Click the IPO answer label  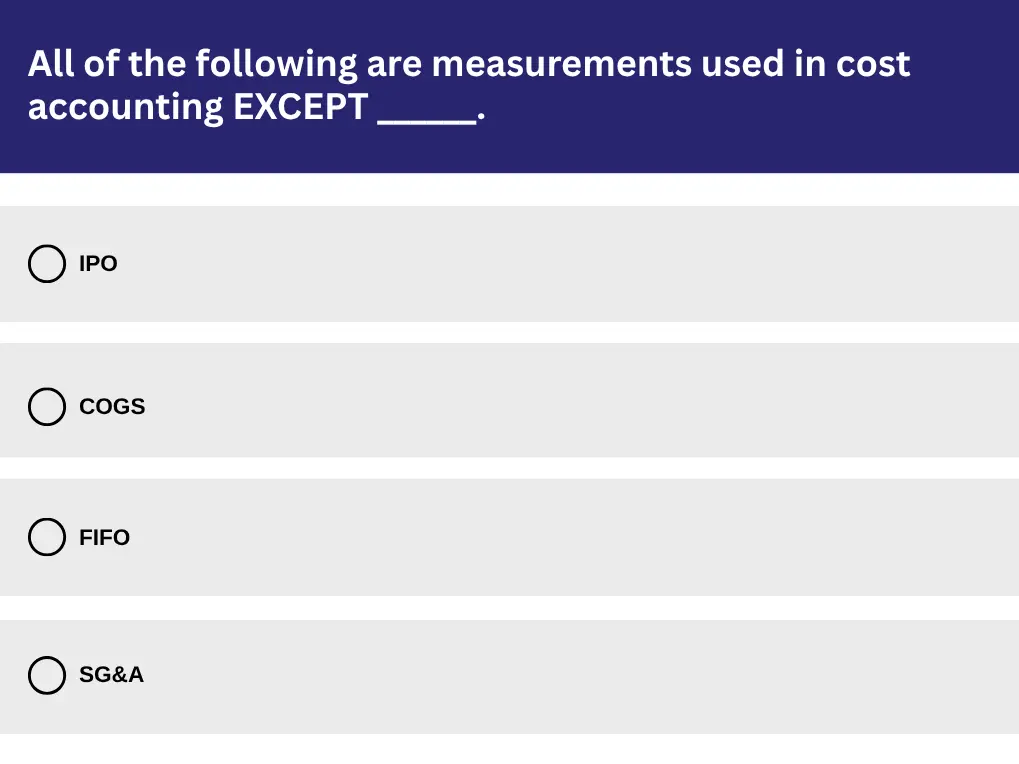[97, 263]
